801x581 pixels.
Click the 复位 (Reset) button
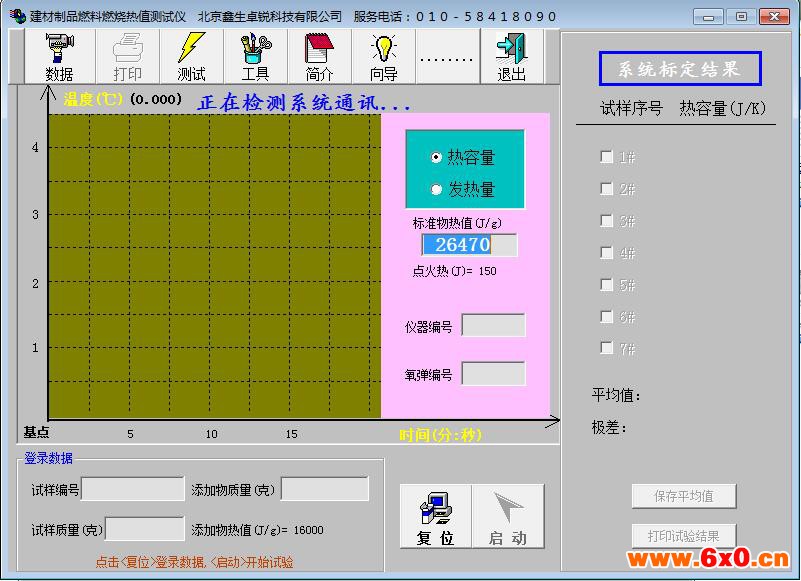(436, 517)
